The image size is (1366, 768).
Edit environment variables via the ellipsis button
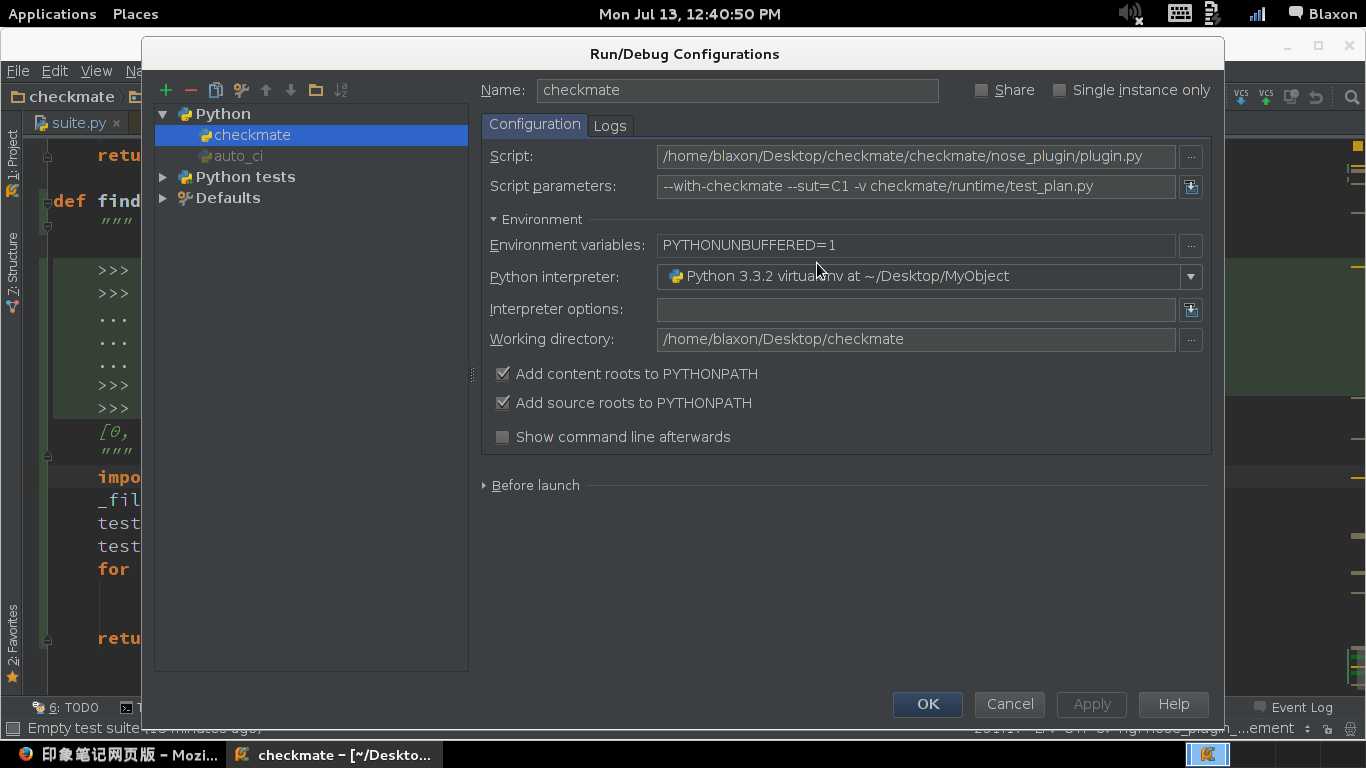click(1190, 246)
